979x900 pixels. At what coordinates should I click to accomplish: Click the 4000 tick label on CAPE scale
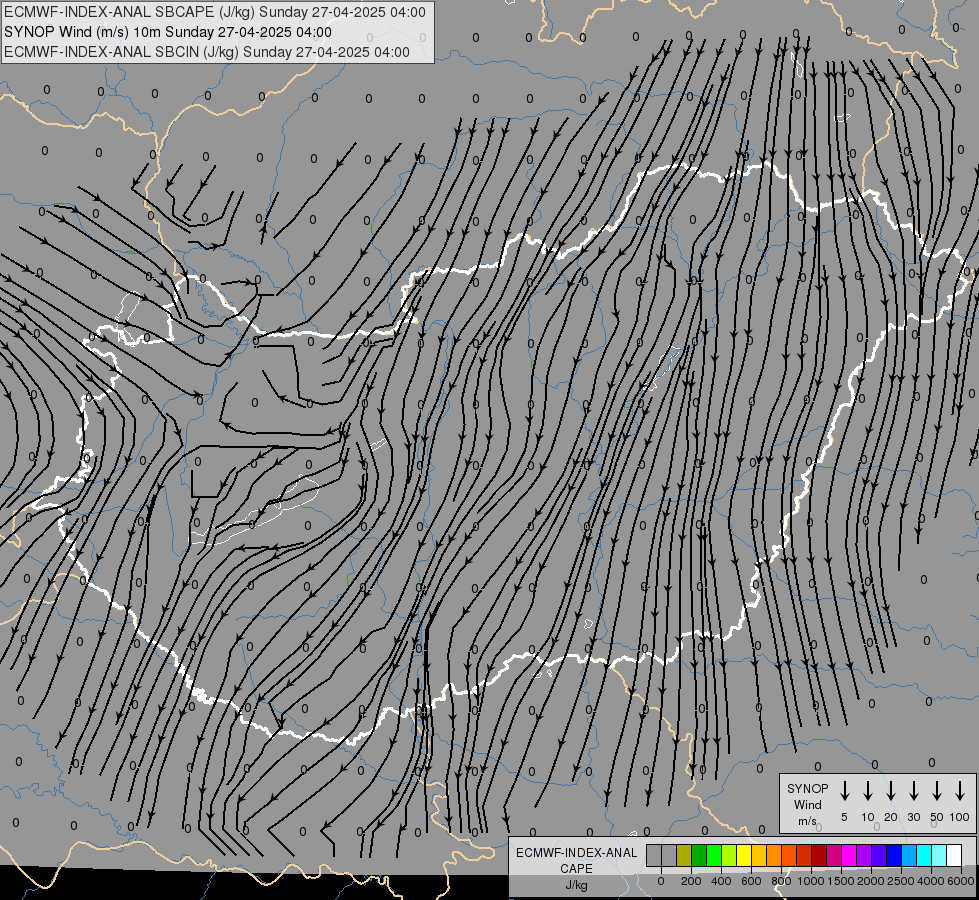pyautogui.click(x=931, y=881)
